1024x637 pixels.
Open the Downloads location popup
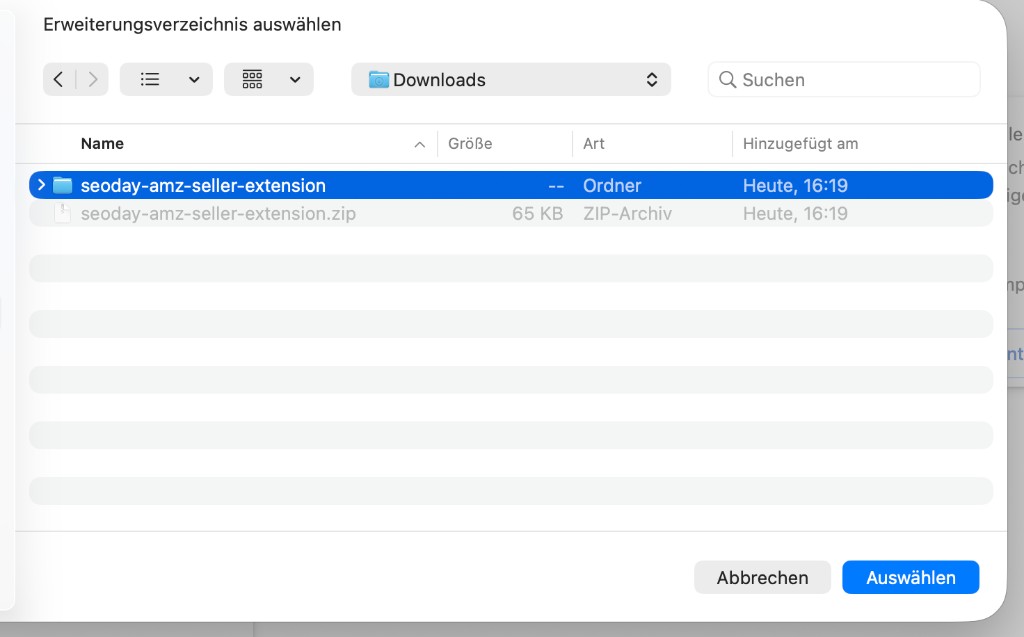coord(511,80)
